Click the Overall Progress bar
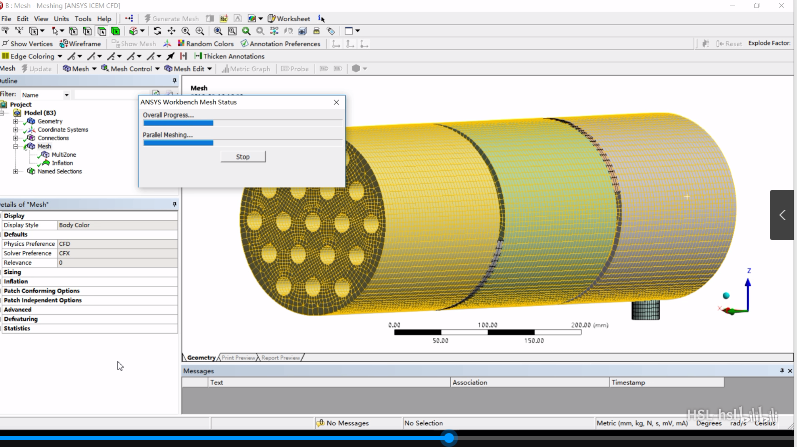 tap(242, 123)
